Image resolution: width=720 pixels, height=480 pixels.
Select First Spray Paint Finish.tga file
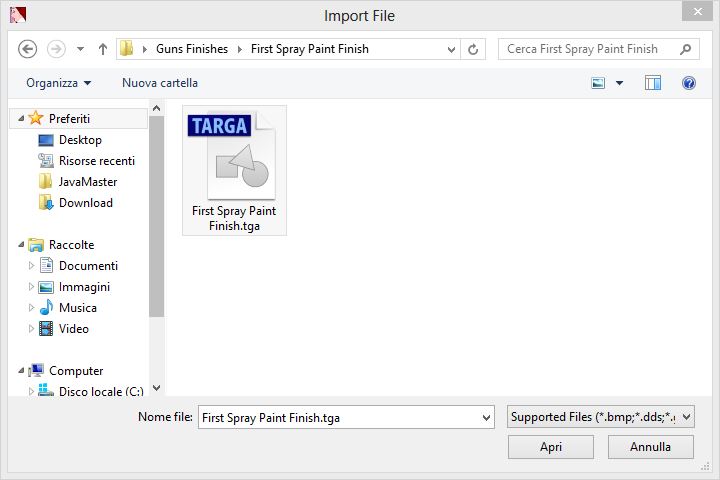pyautogui.click(x=234, y=170)
